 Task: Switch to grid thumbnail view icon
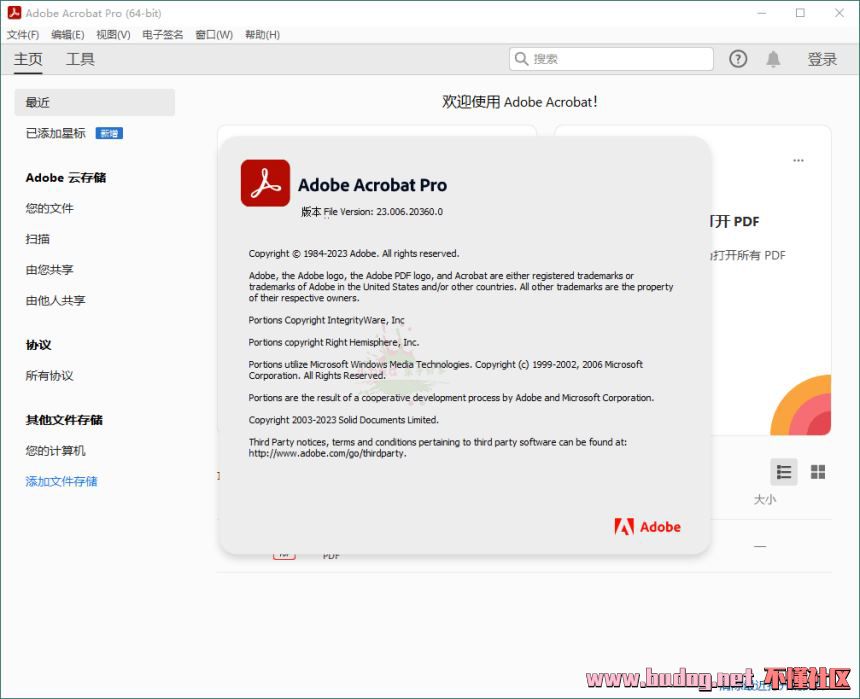coord(817,472)
